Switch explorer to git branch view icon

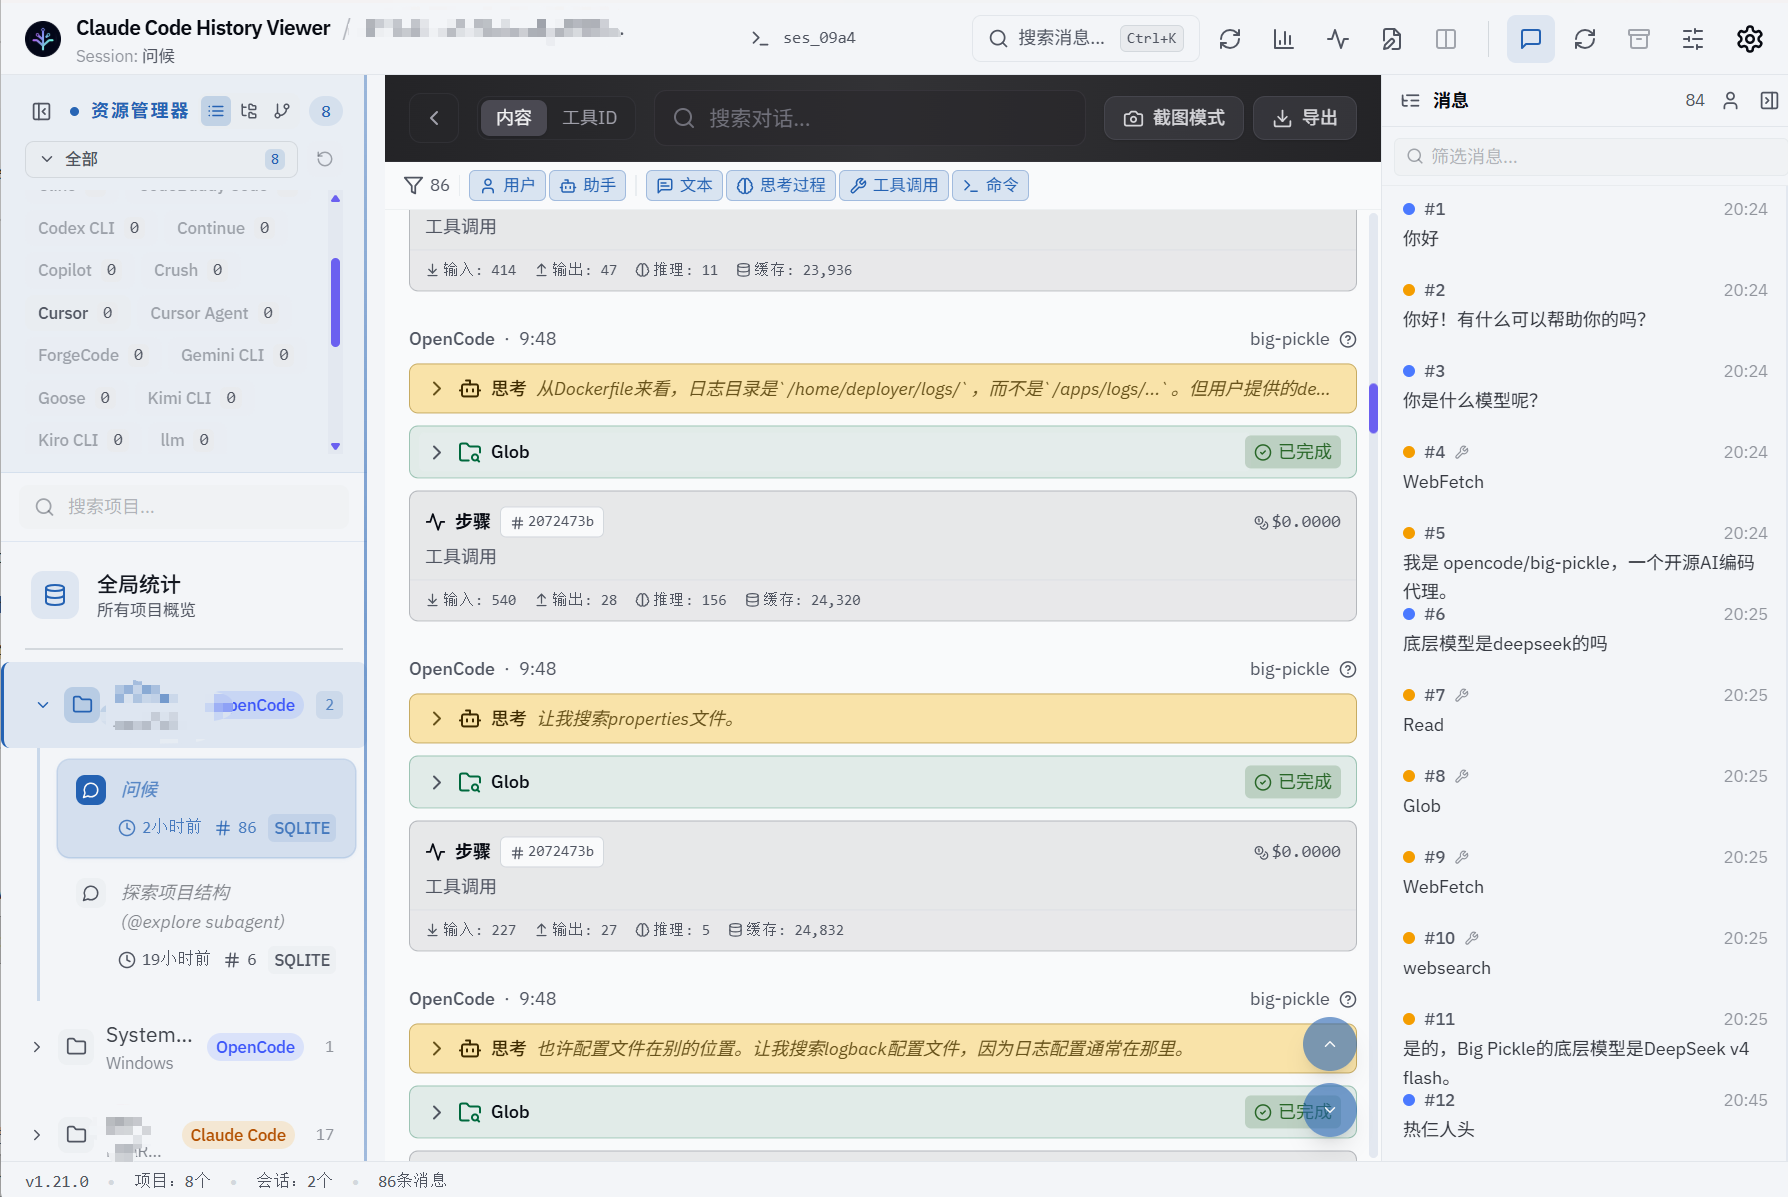tap(283, 111)
